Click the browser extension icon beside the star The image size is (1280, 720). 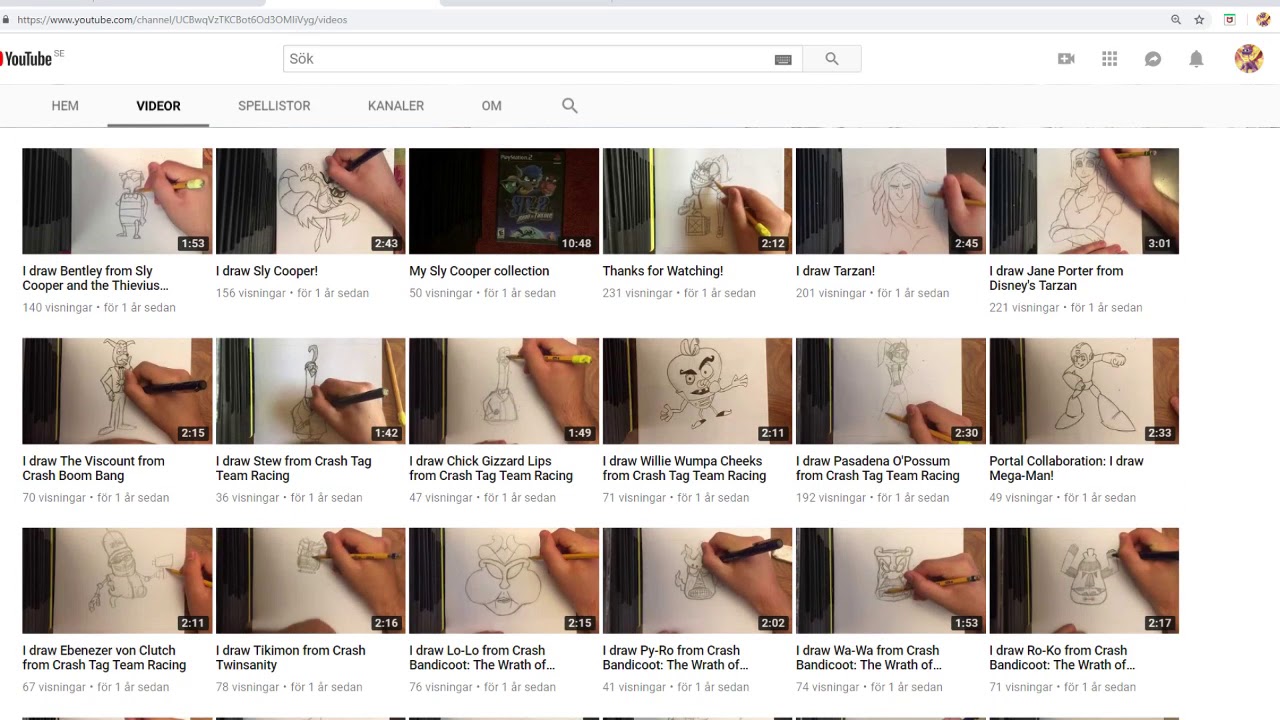click(x=1230, y=20)
